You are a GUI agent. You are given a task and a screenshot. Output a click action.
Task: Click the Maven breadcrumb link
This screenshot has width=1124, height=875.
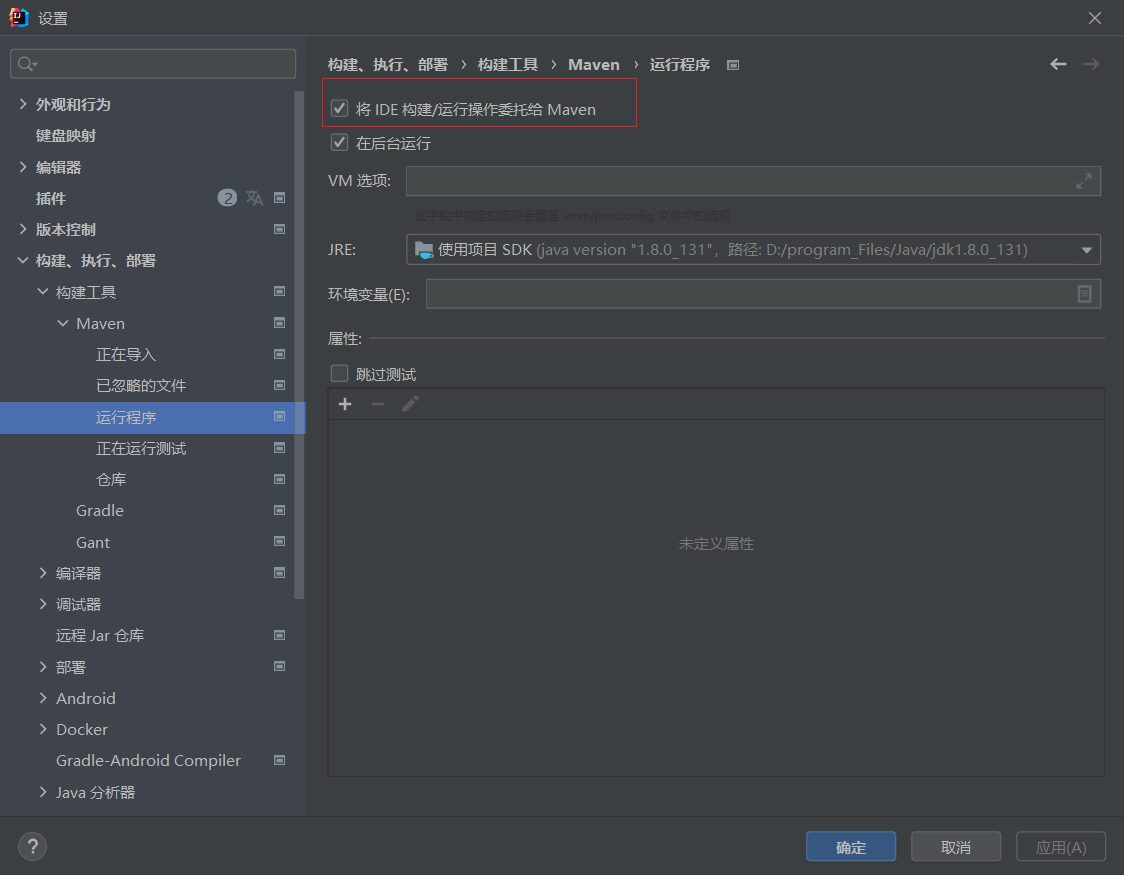click(x=594, y=64)
